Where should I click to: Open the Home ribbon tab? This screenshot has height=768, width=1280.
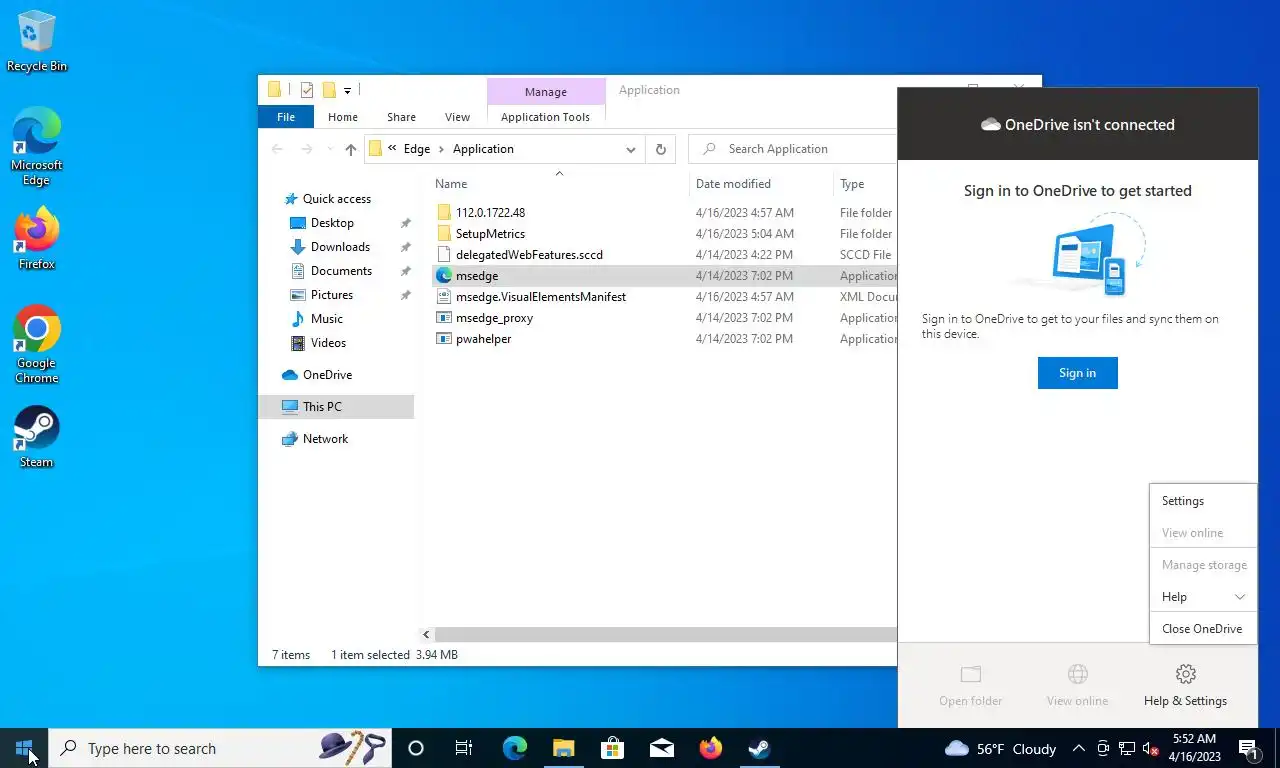pos(343,117)
